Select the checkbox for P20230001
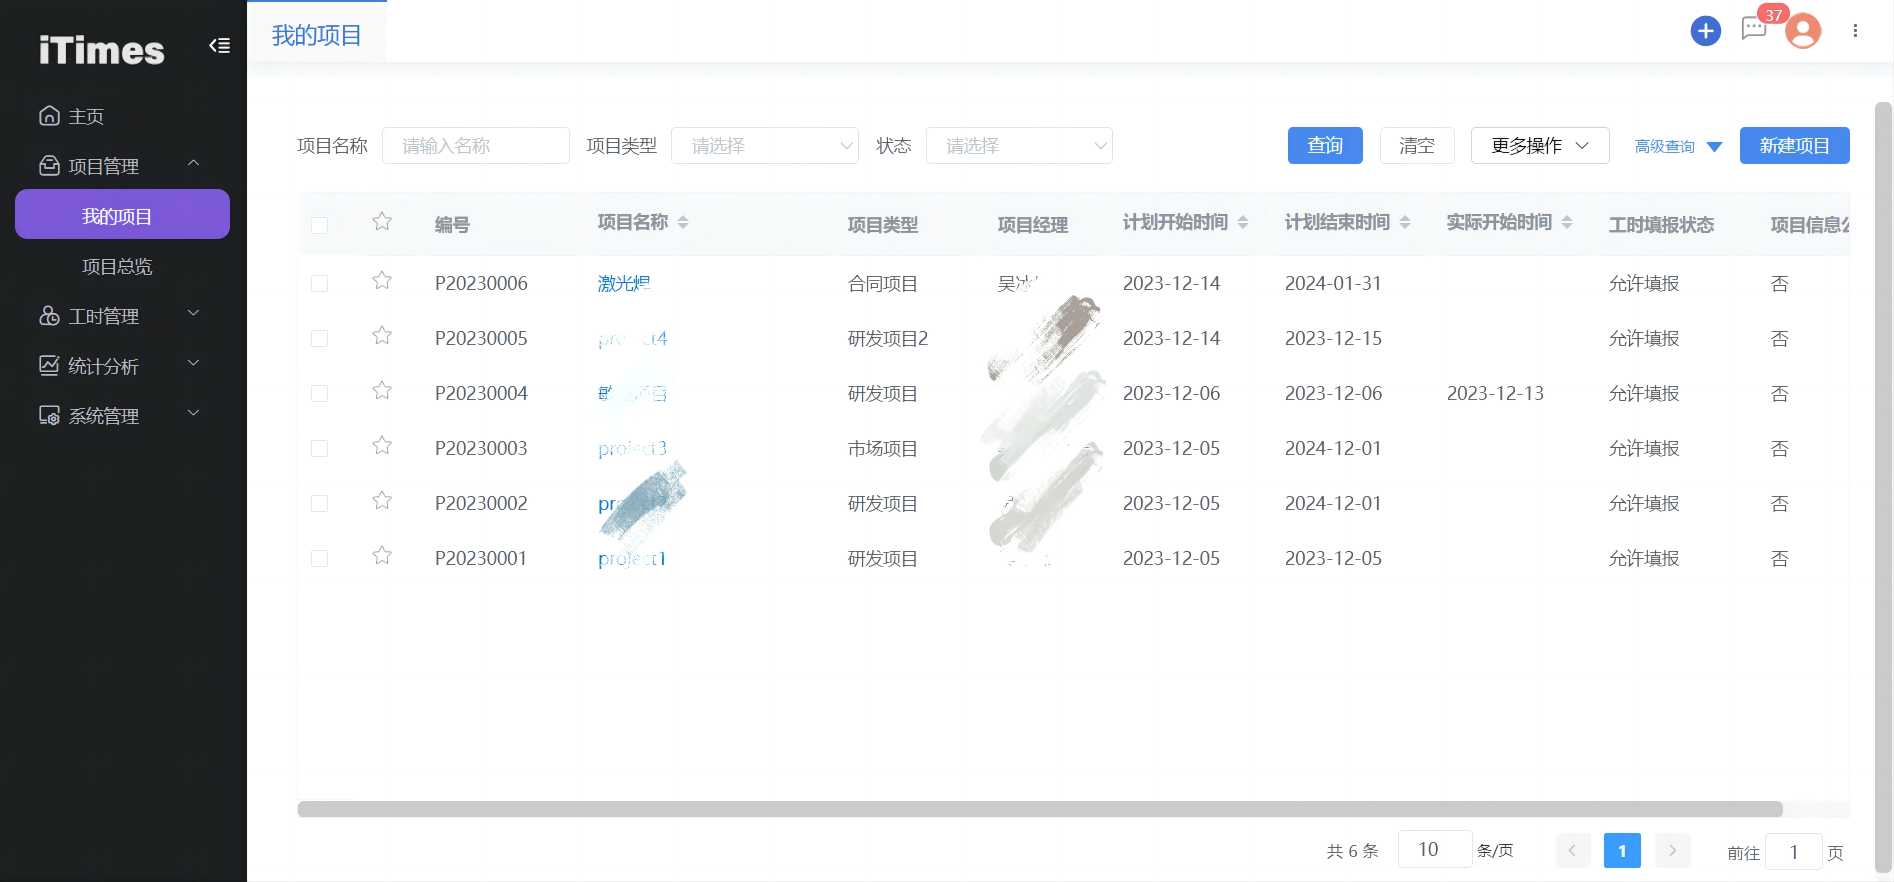 [320, 559]
